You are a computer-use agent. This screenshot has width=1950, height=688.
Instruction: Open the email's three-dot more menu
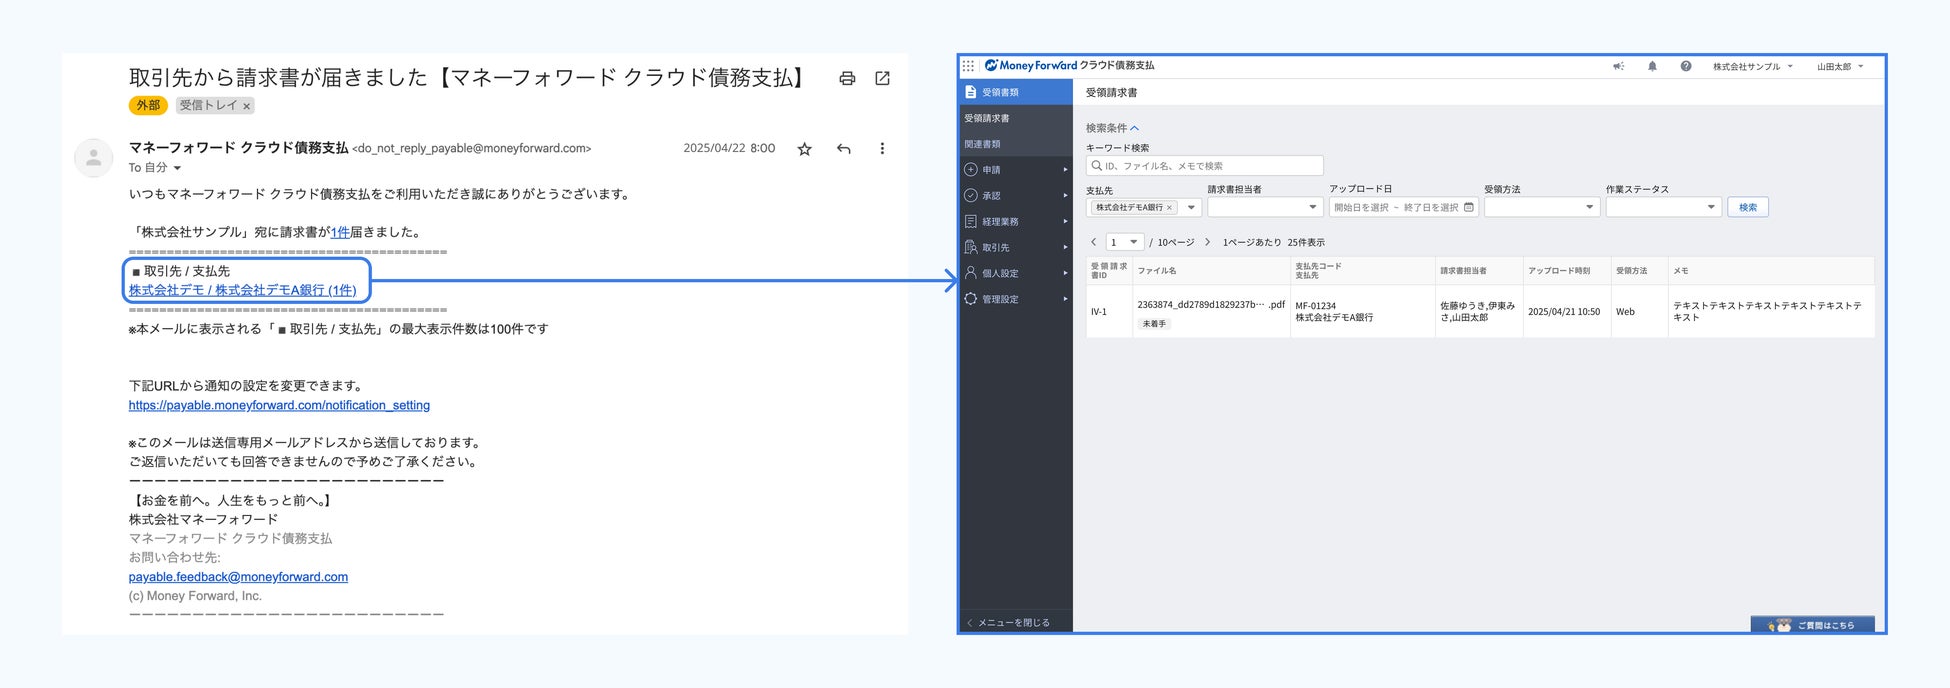pos(882,149)
